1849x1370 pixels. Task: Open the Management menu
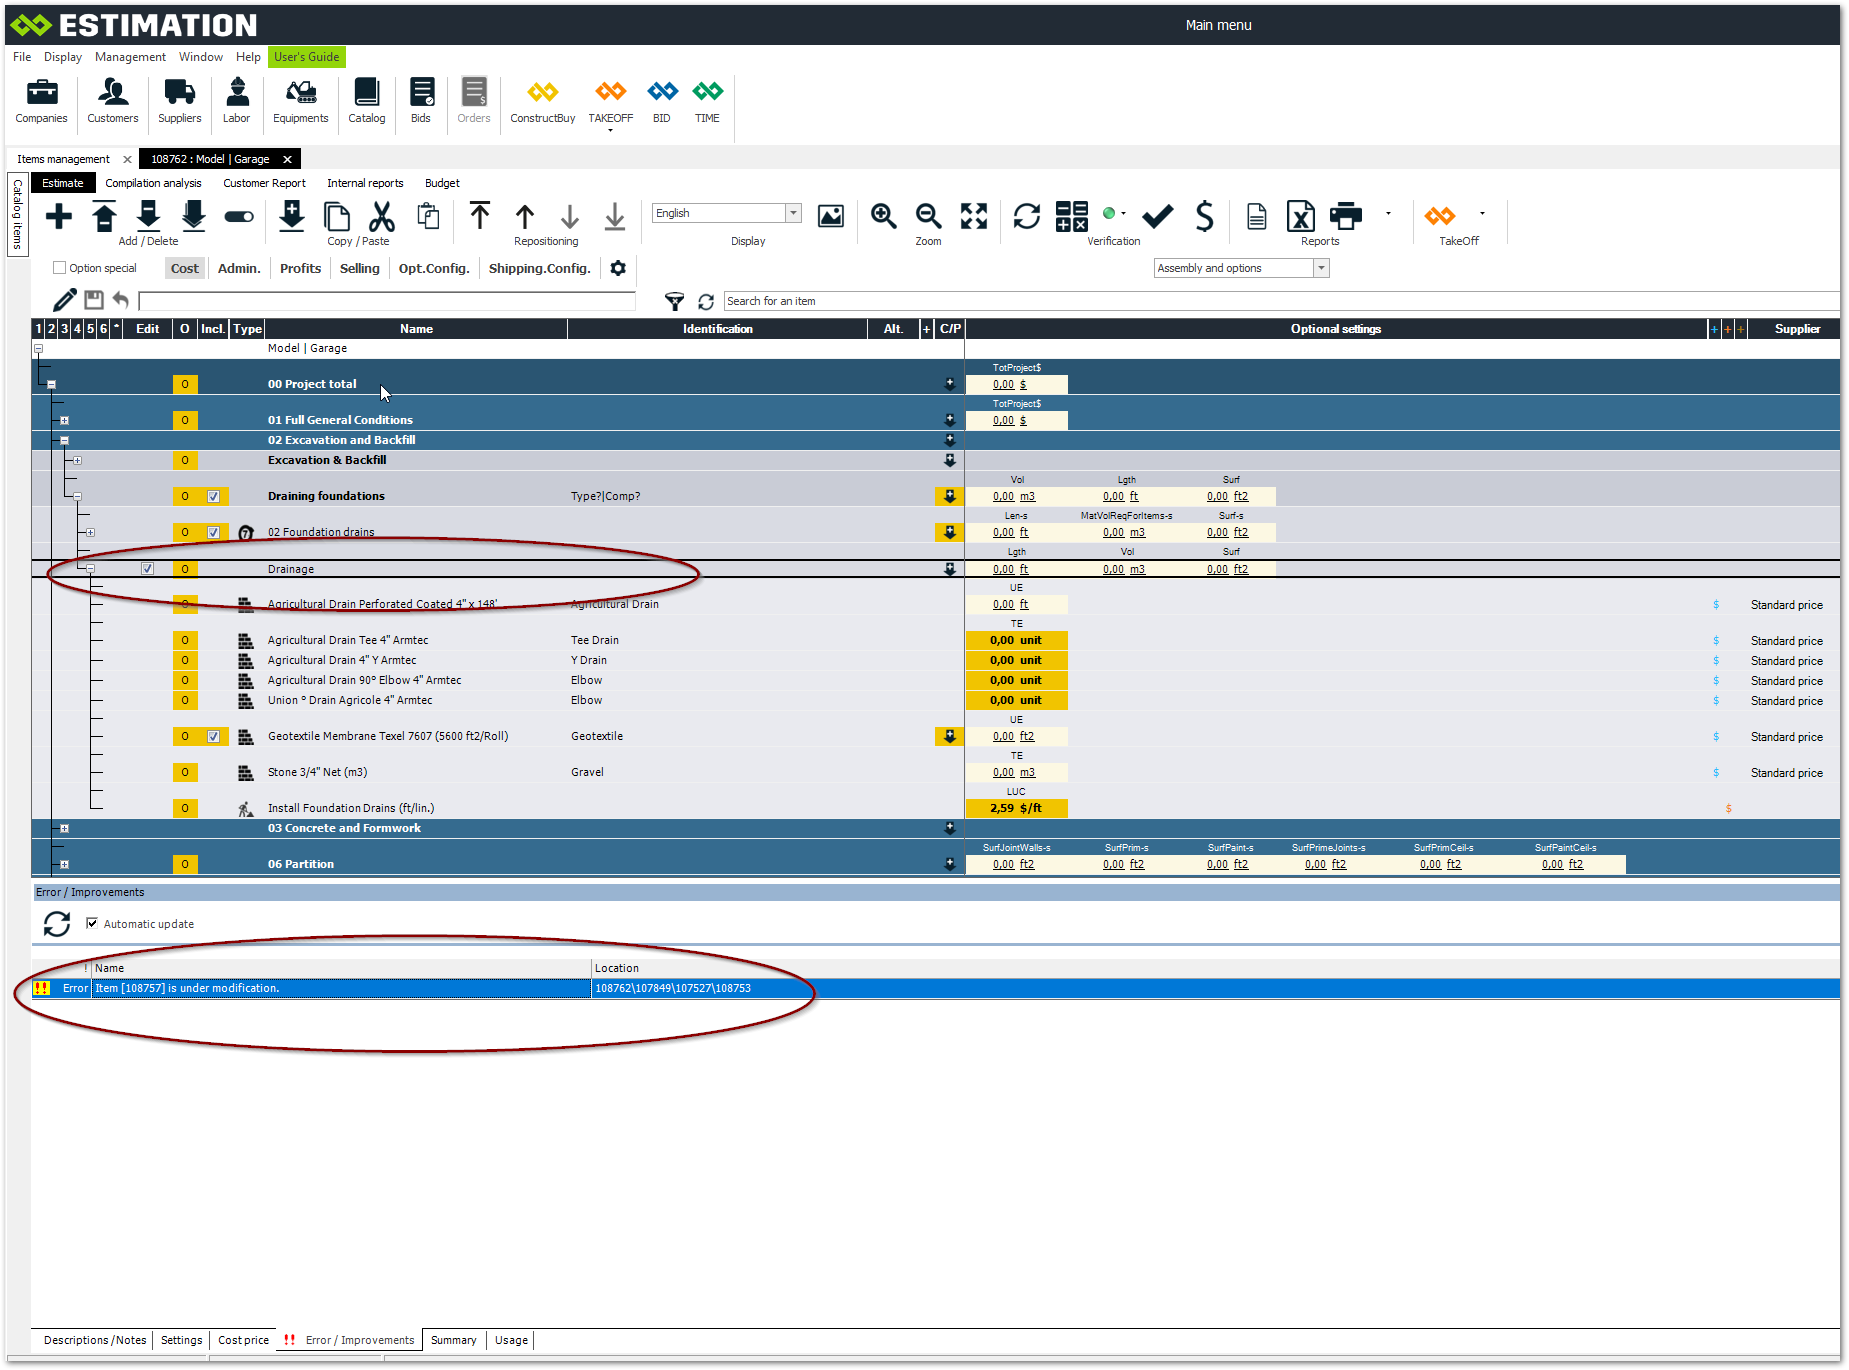[x=130, y=57]
